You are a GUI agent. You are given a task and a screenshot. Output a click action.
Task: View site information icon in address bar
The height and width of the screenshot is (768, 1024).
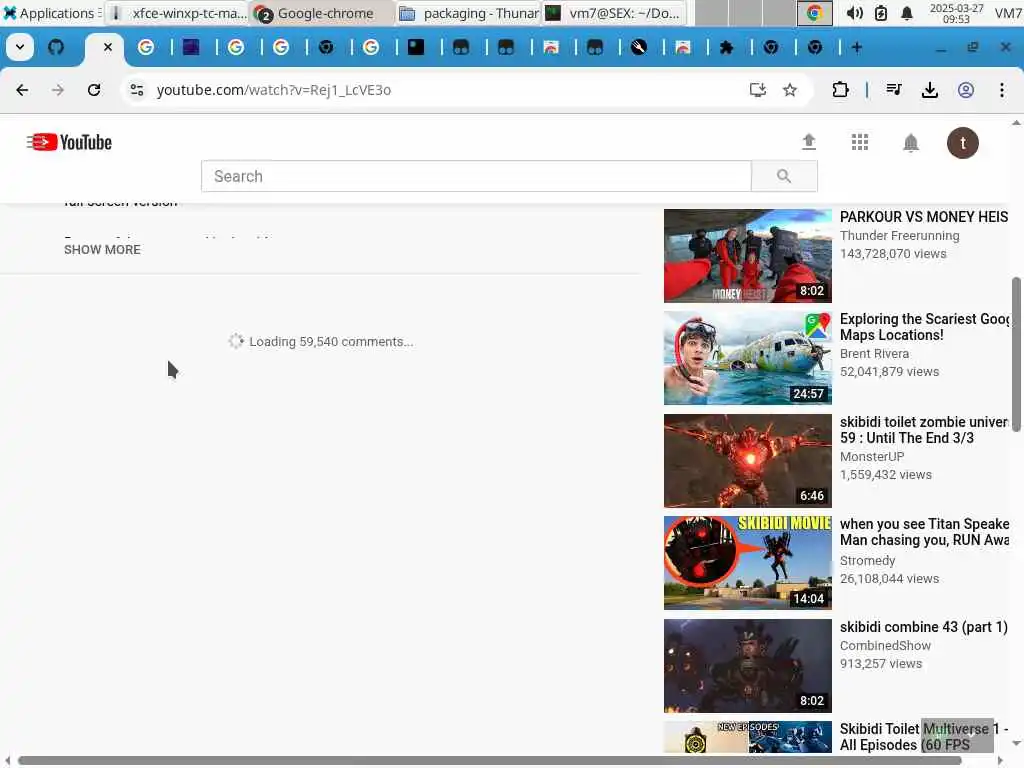point(136,90)
